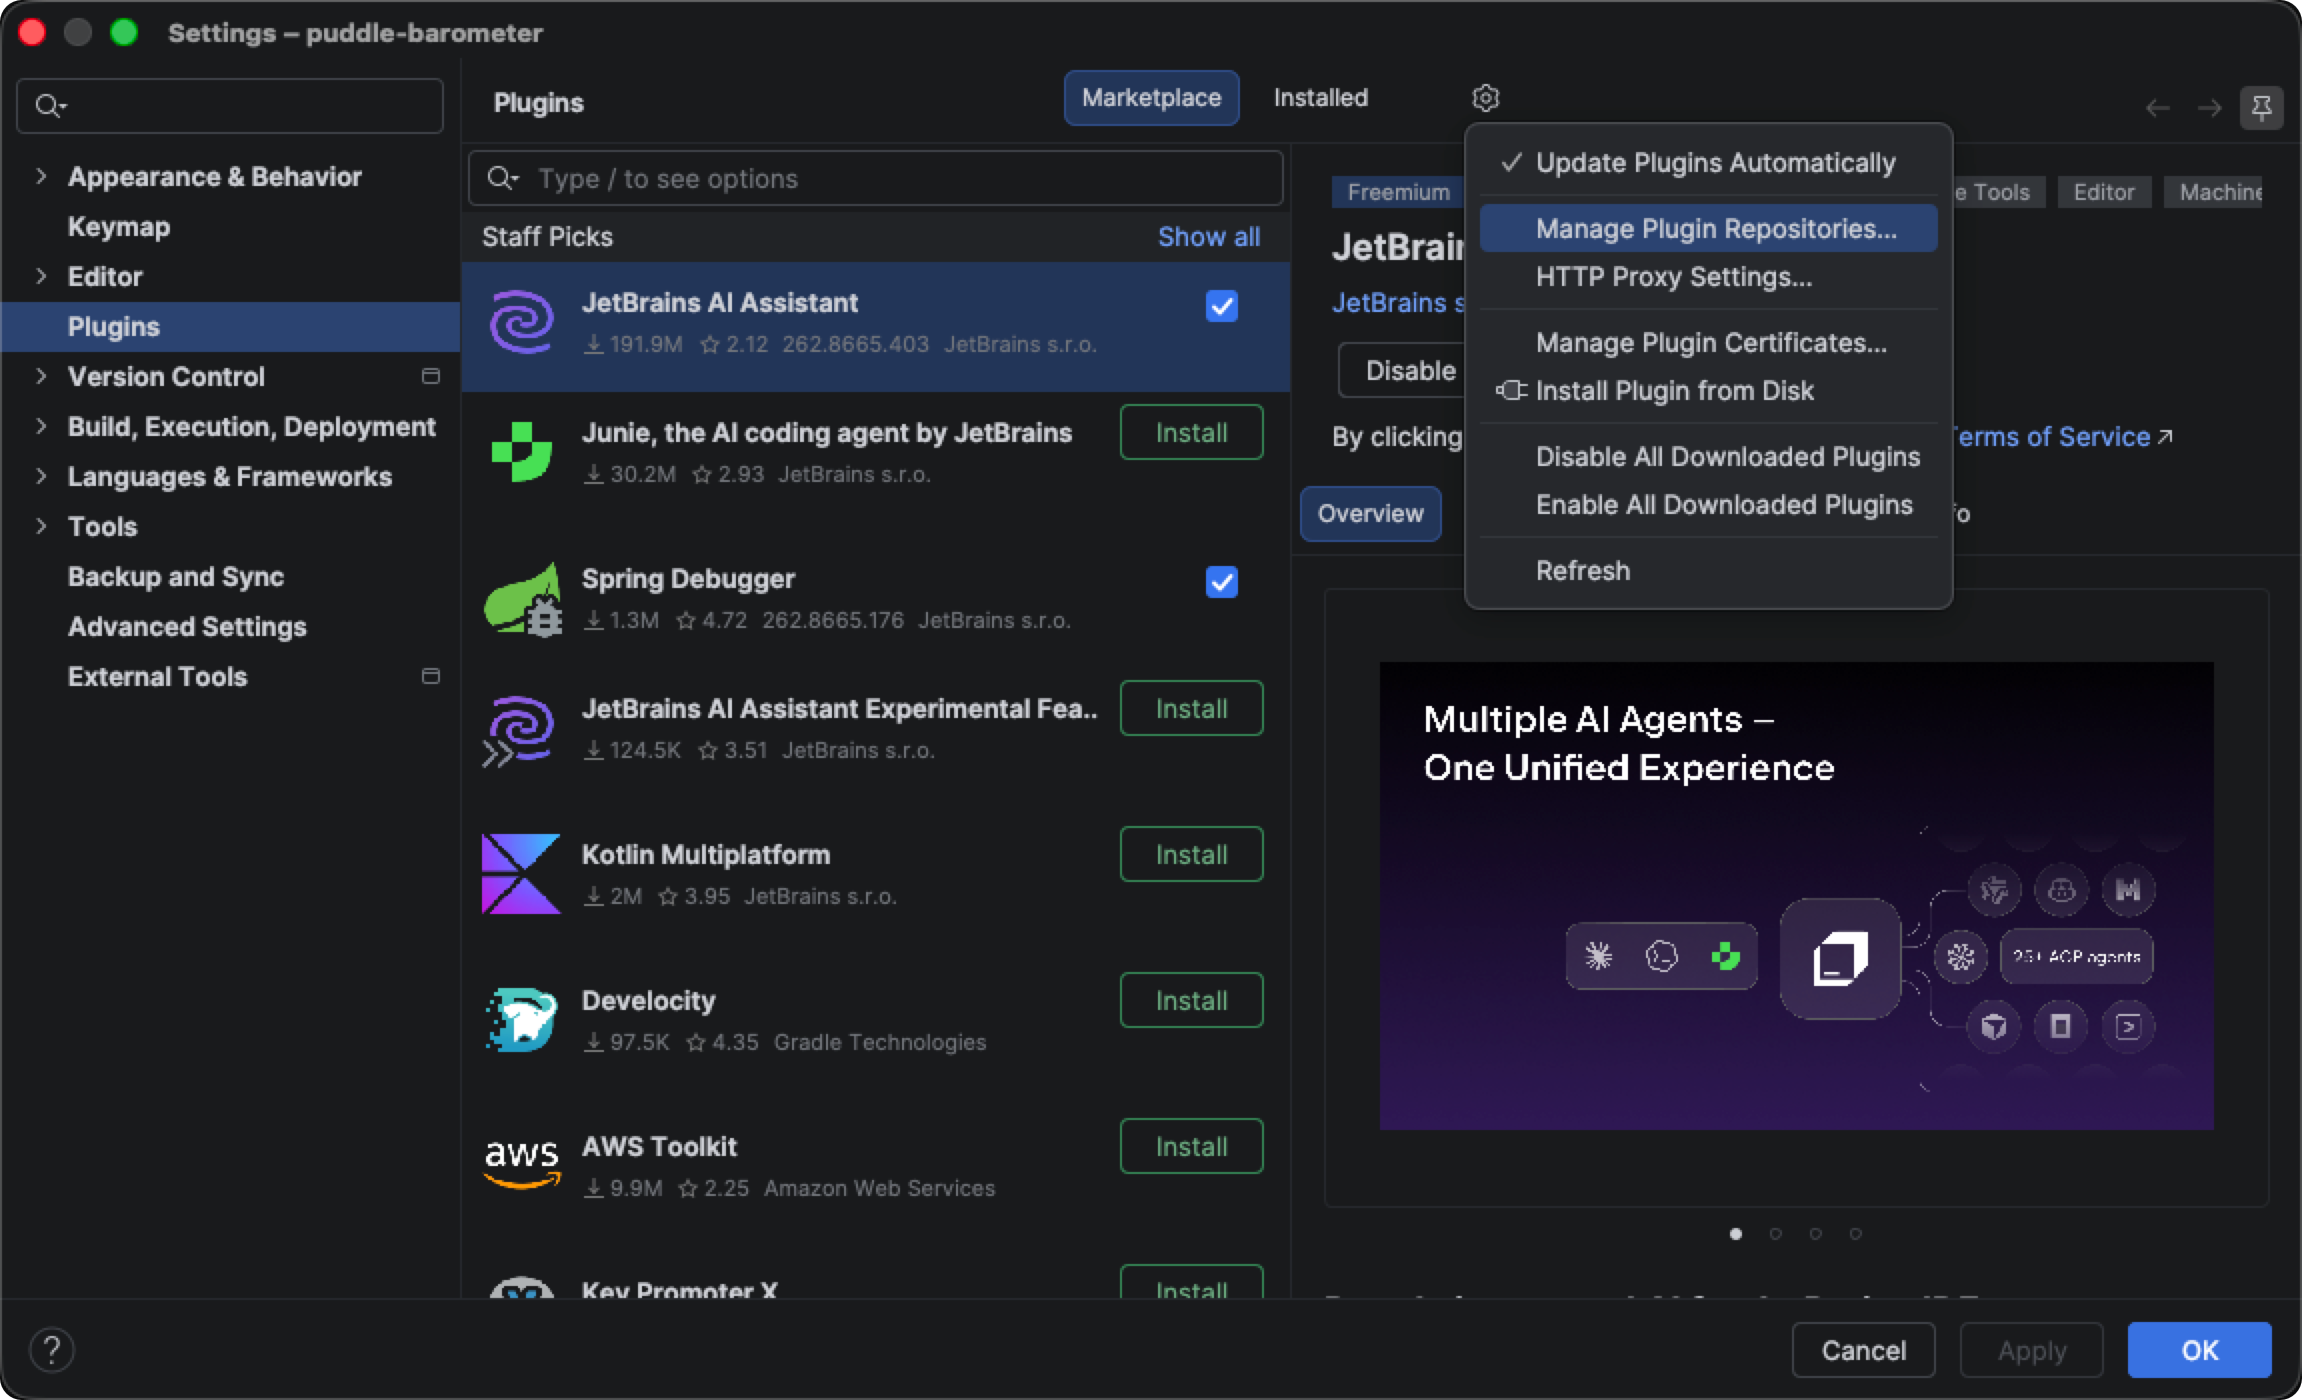This screenshot has height=1400, width=2302.
Task: Click the plugin search magnifier icon
Action: point(502,178)
